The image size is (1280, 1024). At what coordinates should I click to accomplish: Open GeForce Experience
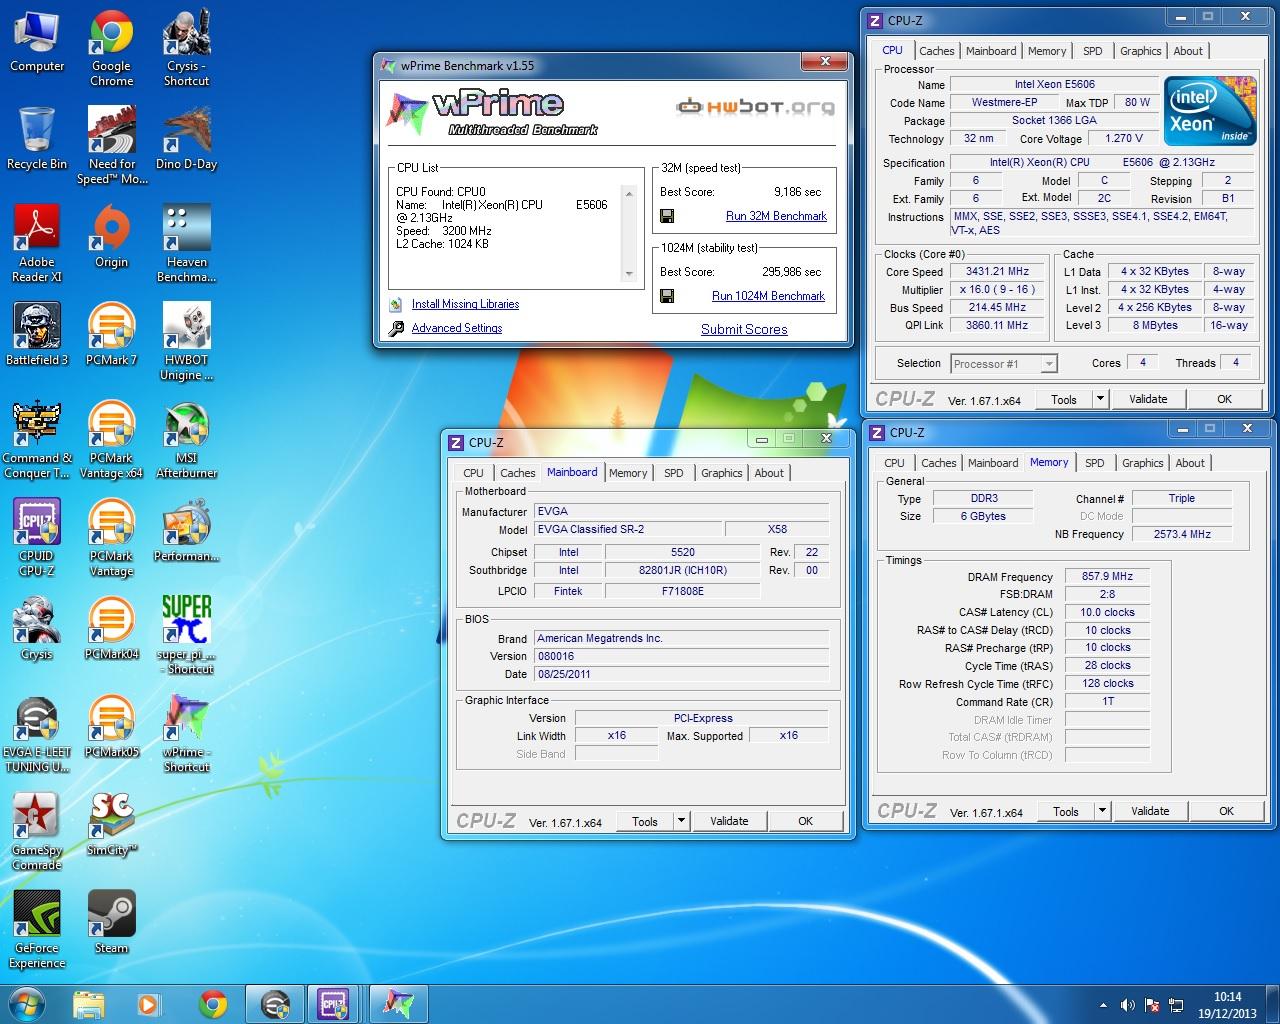[x=37, y=930]
